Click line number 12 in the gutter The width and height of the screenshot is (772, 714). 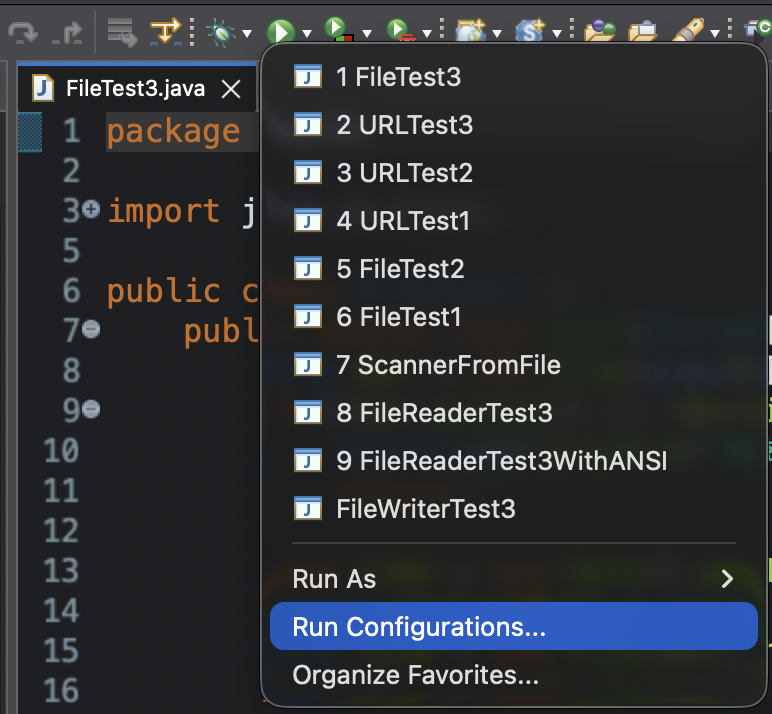[x=61, y=531]
